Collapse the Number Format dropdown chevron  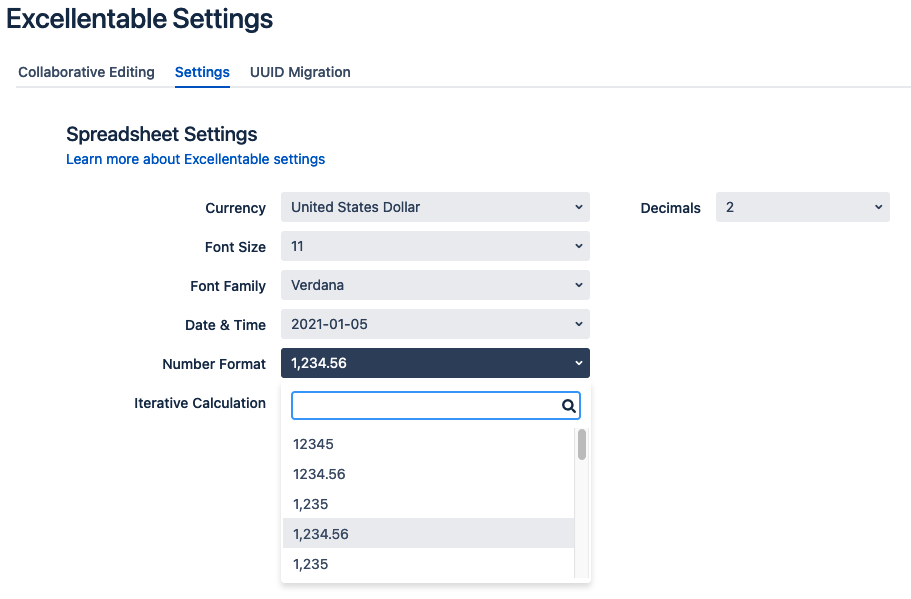(579, 363)
